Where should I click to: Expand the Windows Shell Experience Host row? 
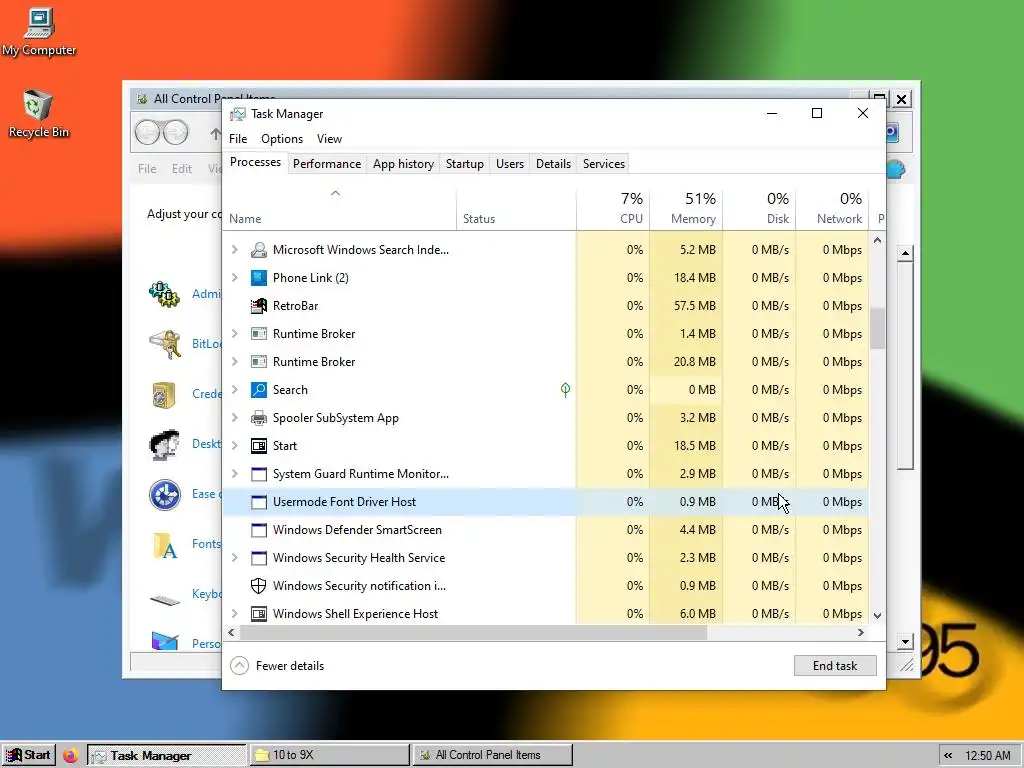235,614
